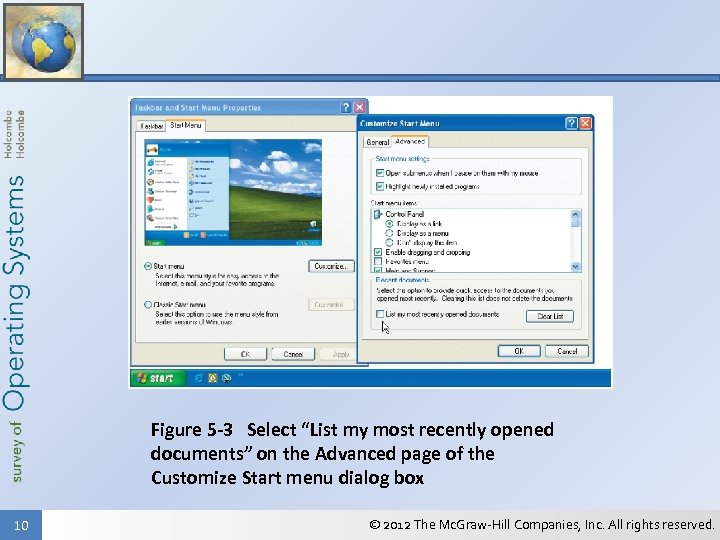
Task: Toggle Open submenus when I pause checkbox
Action: [380, 173]
